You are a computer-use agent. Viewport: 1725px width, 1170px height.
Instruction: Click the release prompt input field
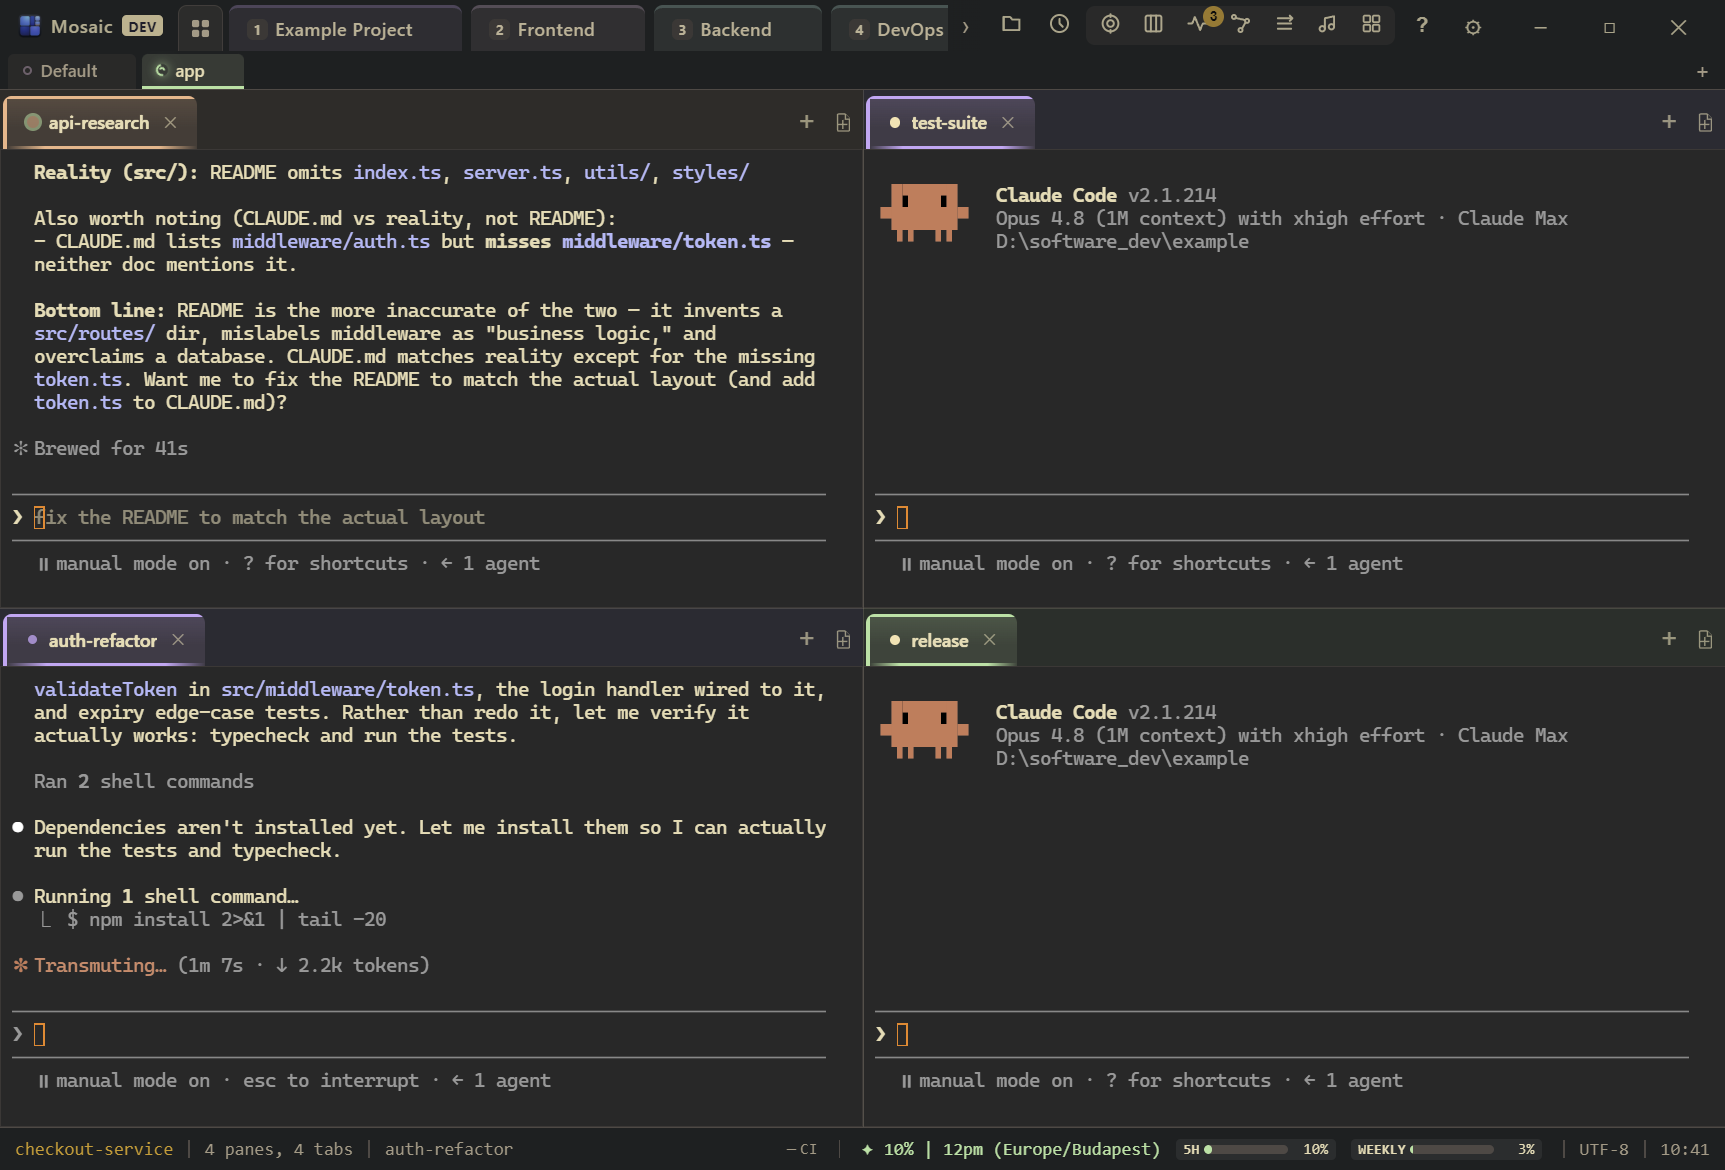[x=1281, y=1034]
